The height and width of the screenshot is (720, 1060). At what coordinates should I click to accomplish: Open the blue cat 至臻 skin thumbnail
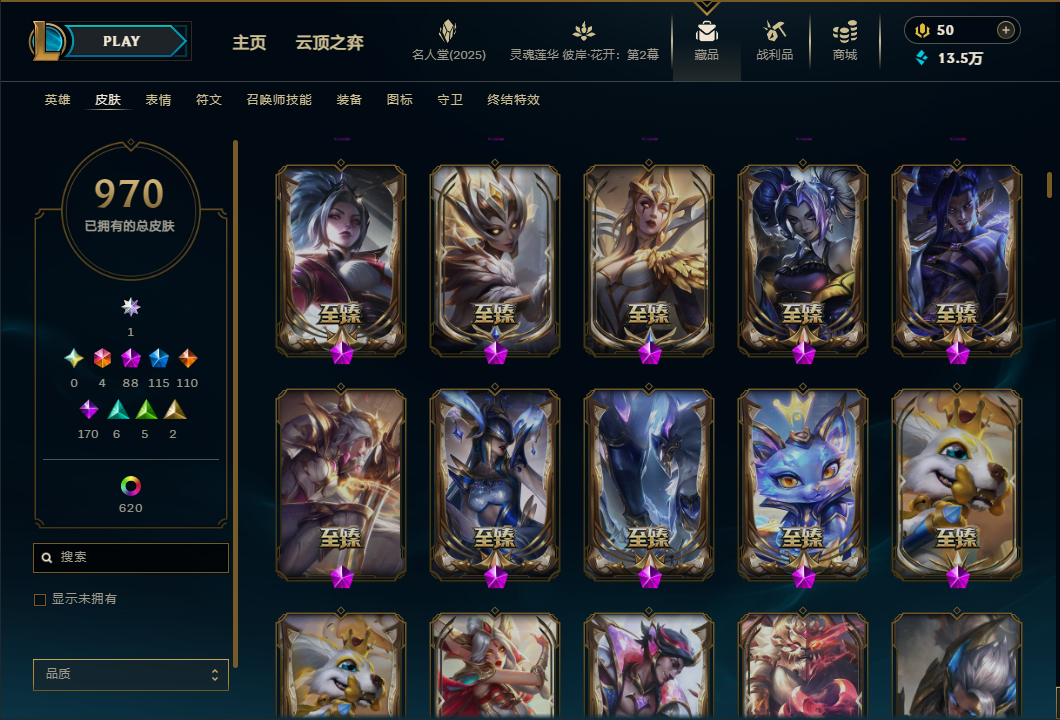802,484
